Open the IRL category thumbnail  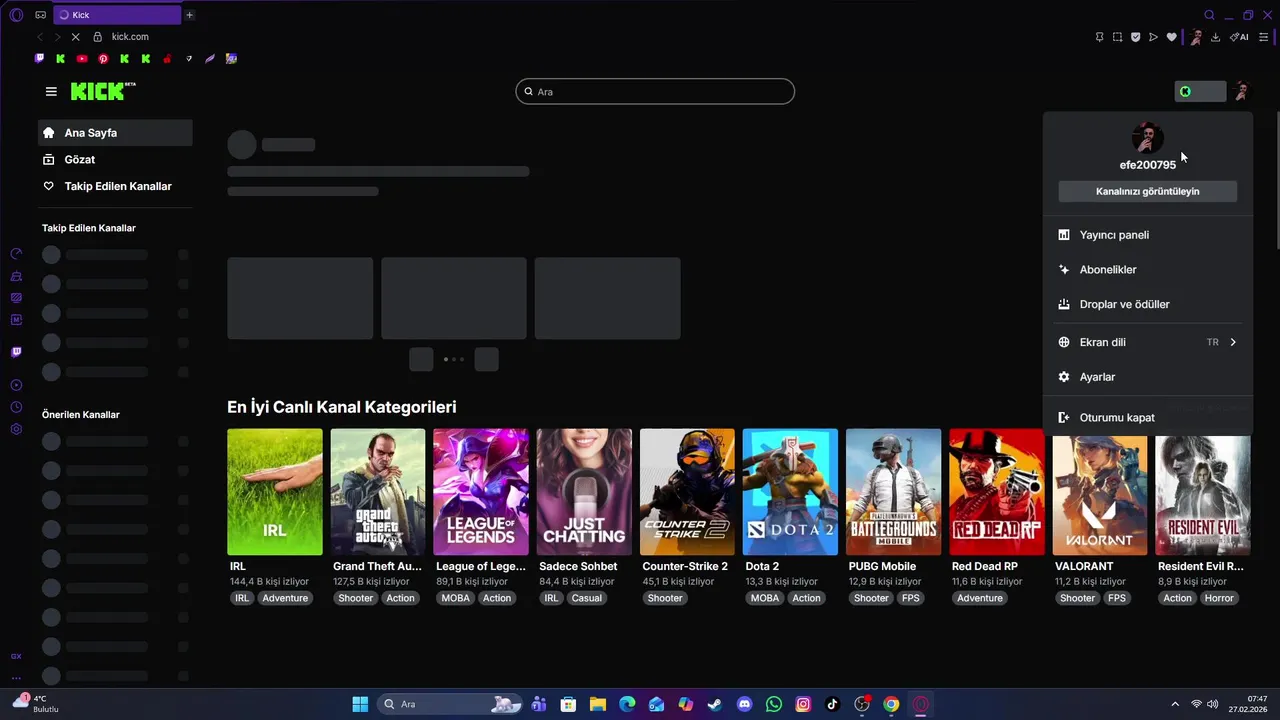(275, 492)
